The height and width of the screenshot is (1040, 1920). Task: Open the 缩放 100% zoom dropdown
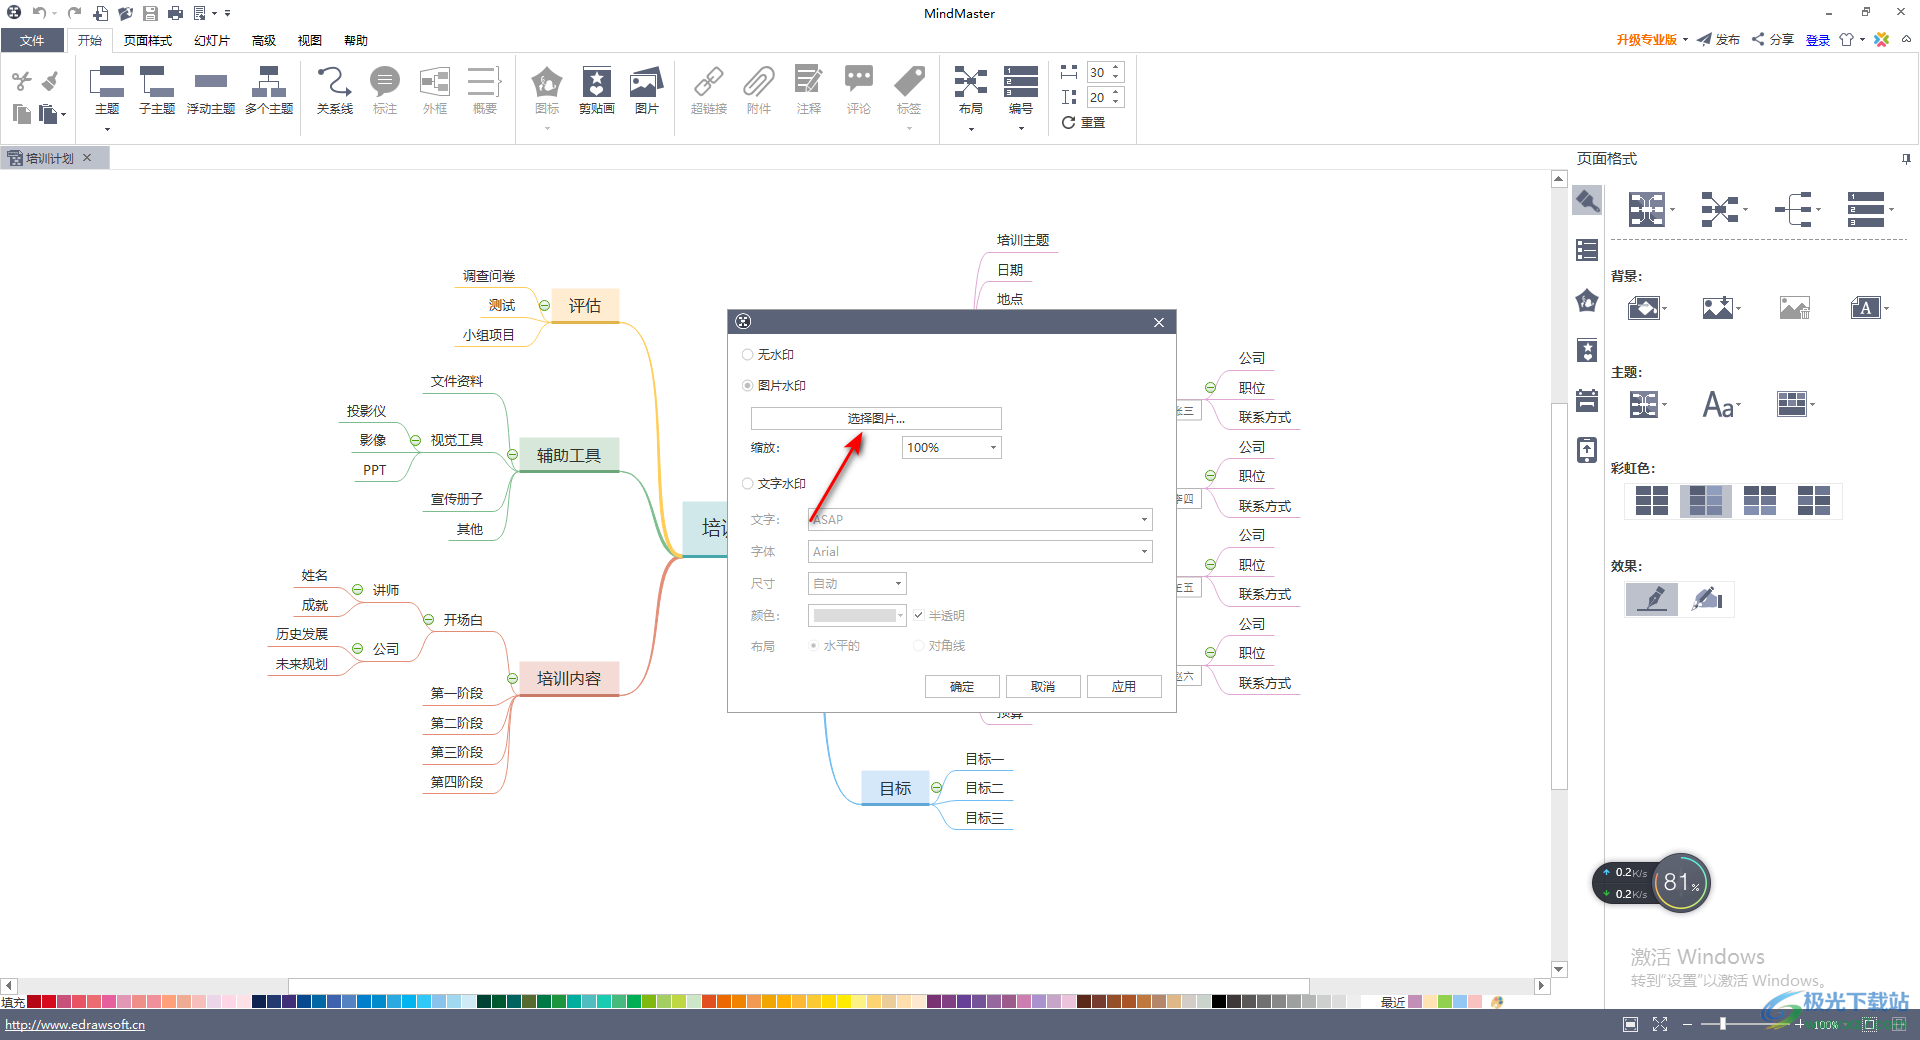coord(951,448)
